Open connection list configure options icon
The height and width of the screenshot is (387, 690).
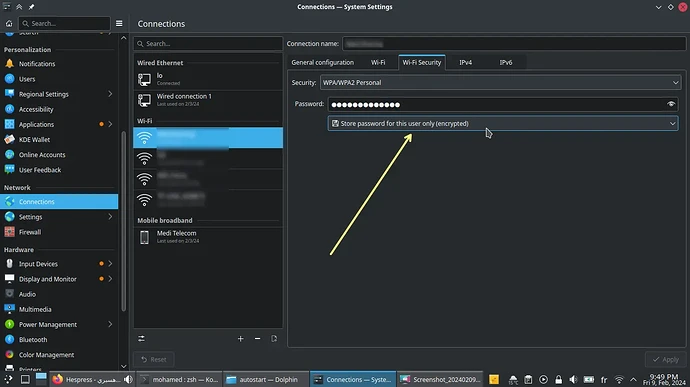point(141,339)
